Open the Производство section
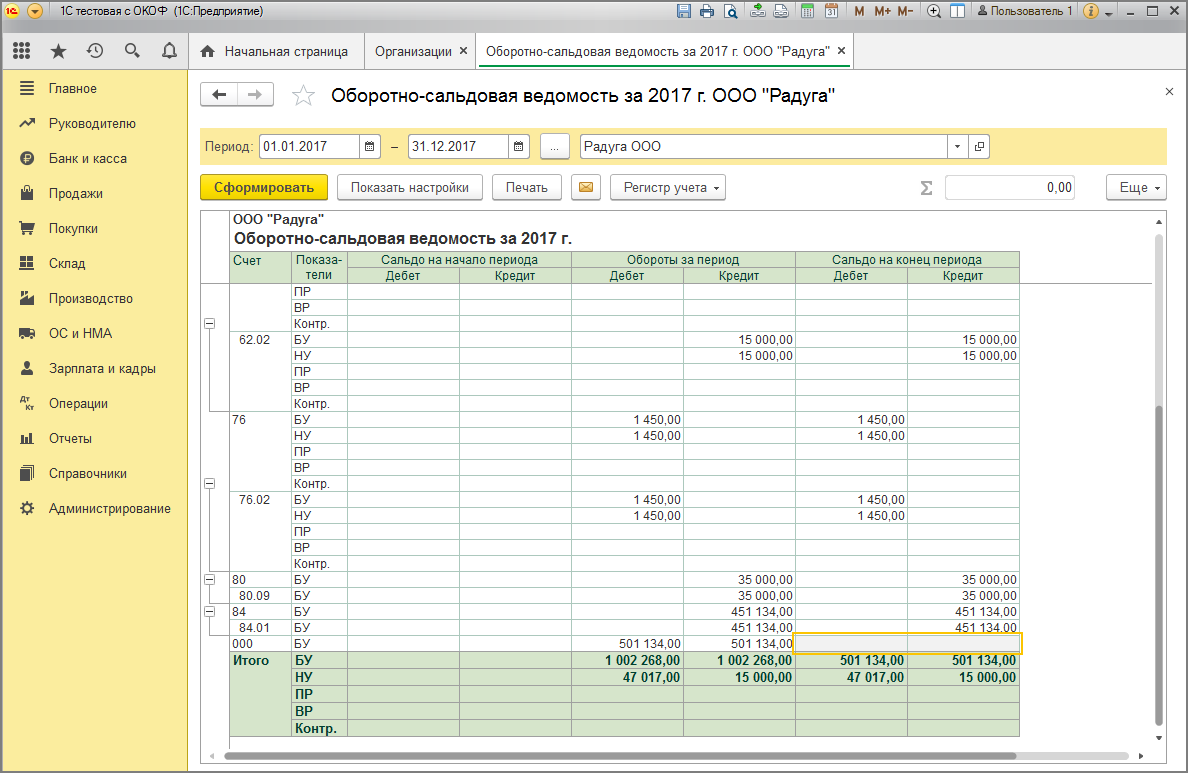1188x773 pixels. coord(95,299)
